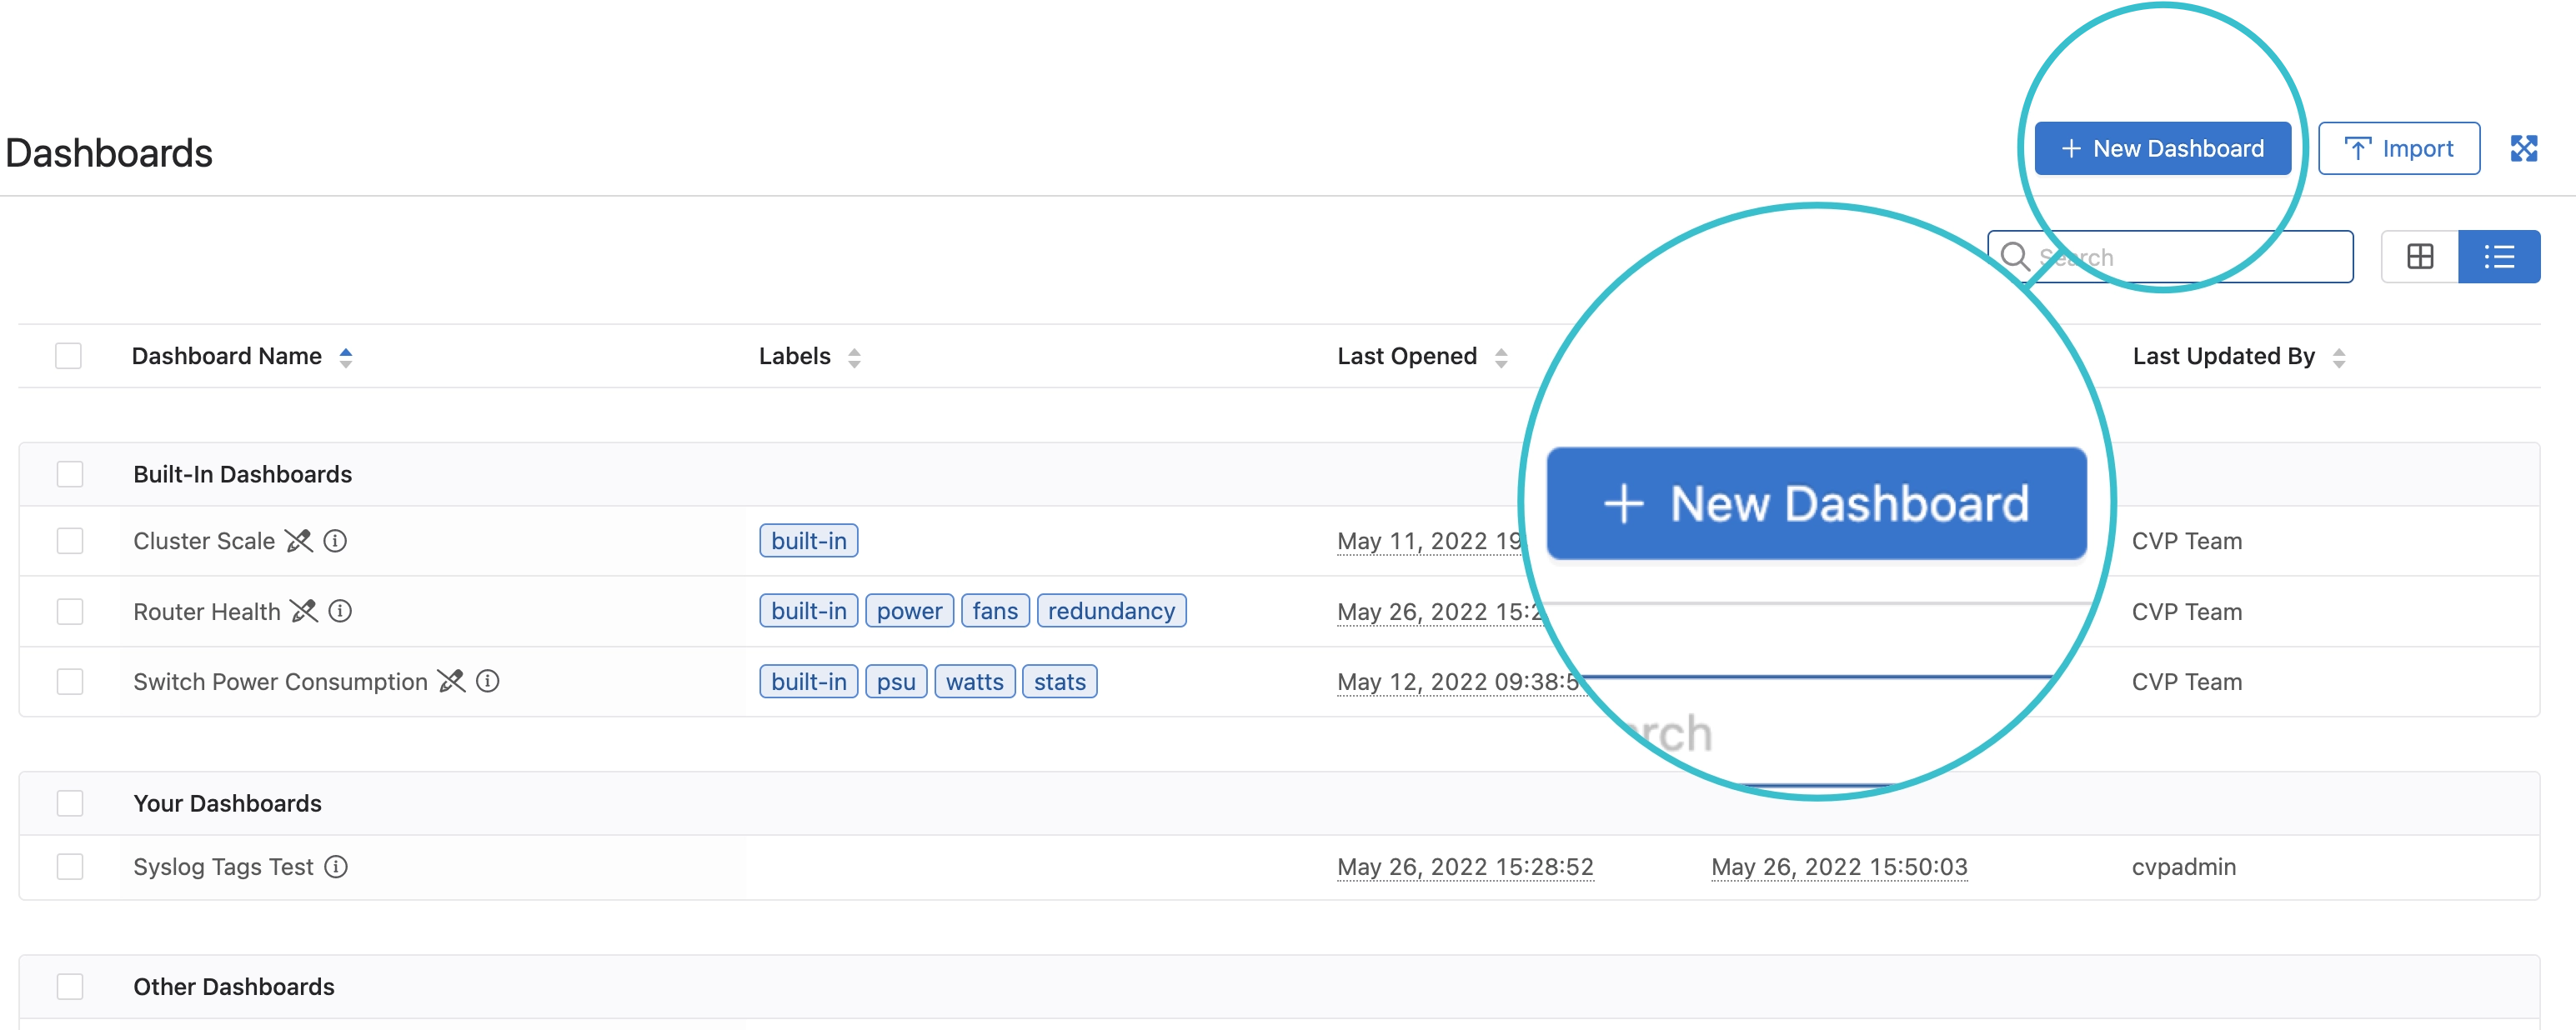This screenshot has height=1030, width=2576.
Task: Click Syslog Tags Test info icon
Action: tap(337, 867)
